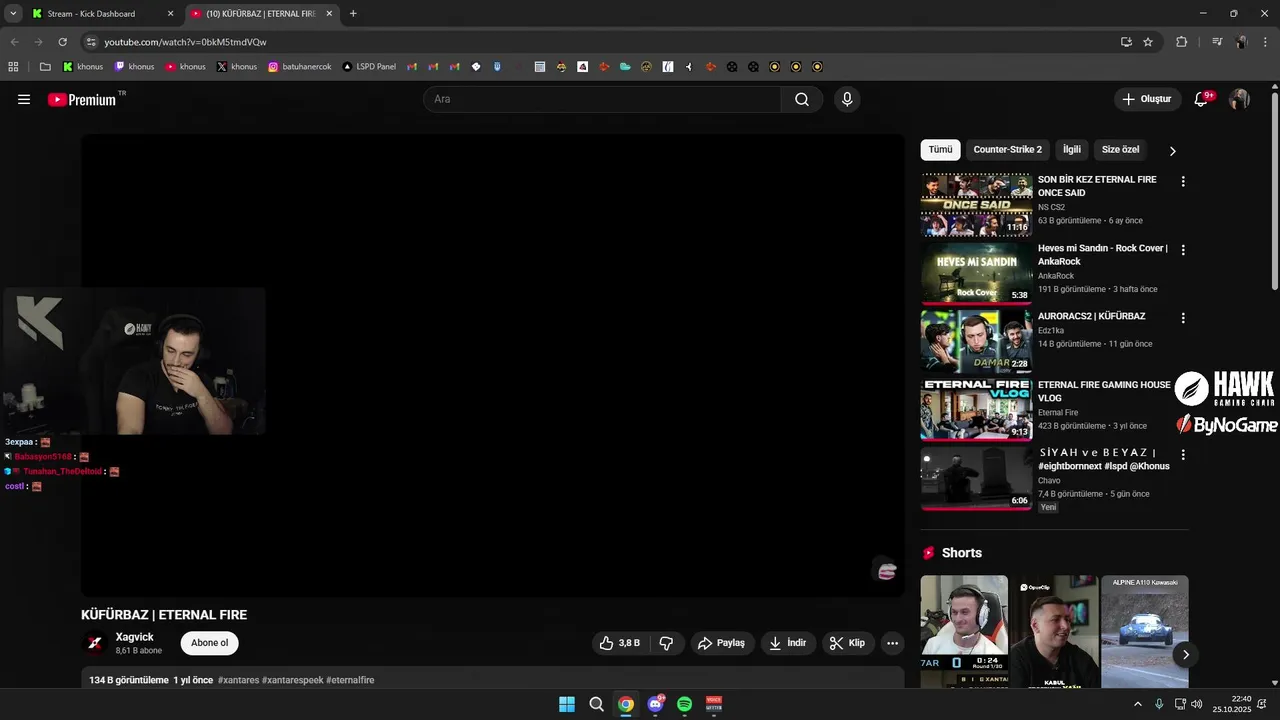
Task: Open options for SİYAH ve BEYAZ video
Action: (1183, 454)
